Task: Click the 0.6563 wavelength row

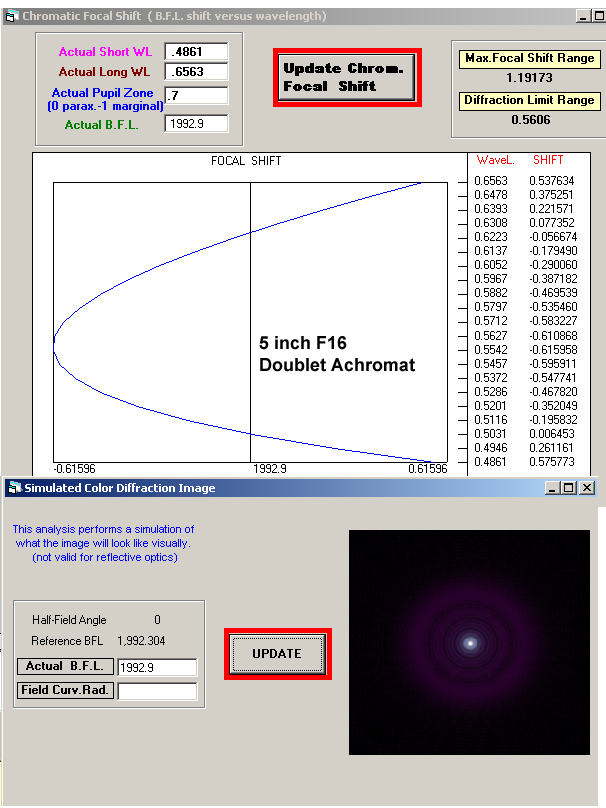Action: point(491,181)
